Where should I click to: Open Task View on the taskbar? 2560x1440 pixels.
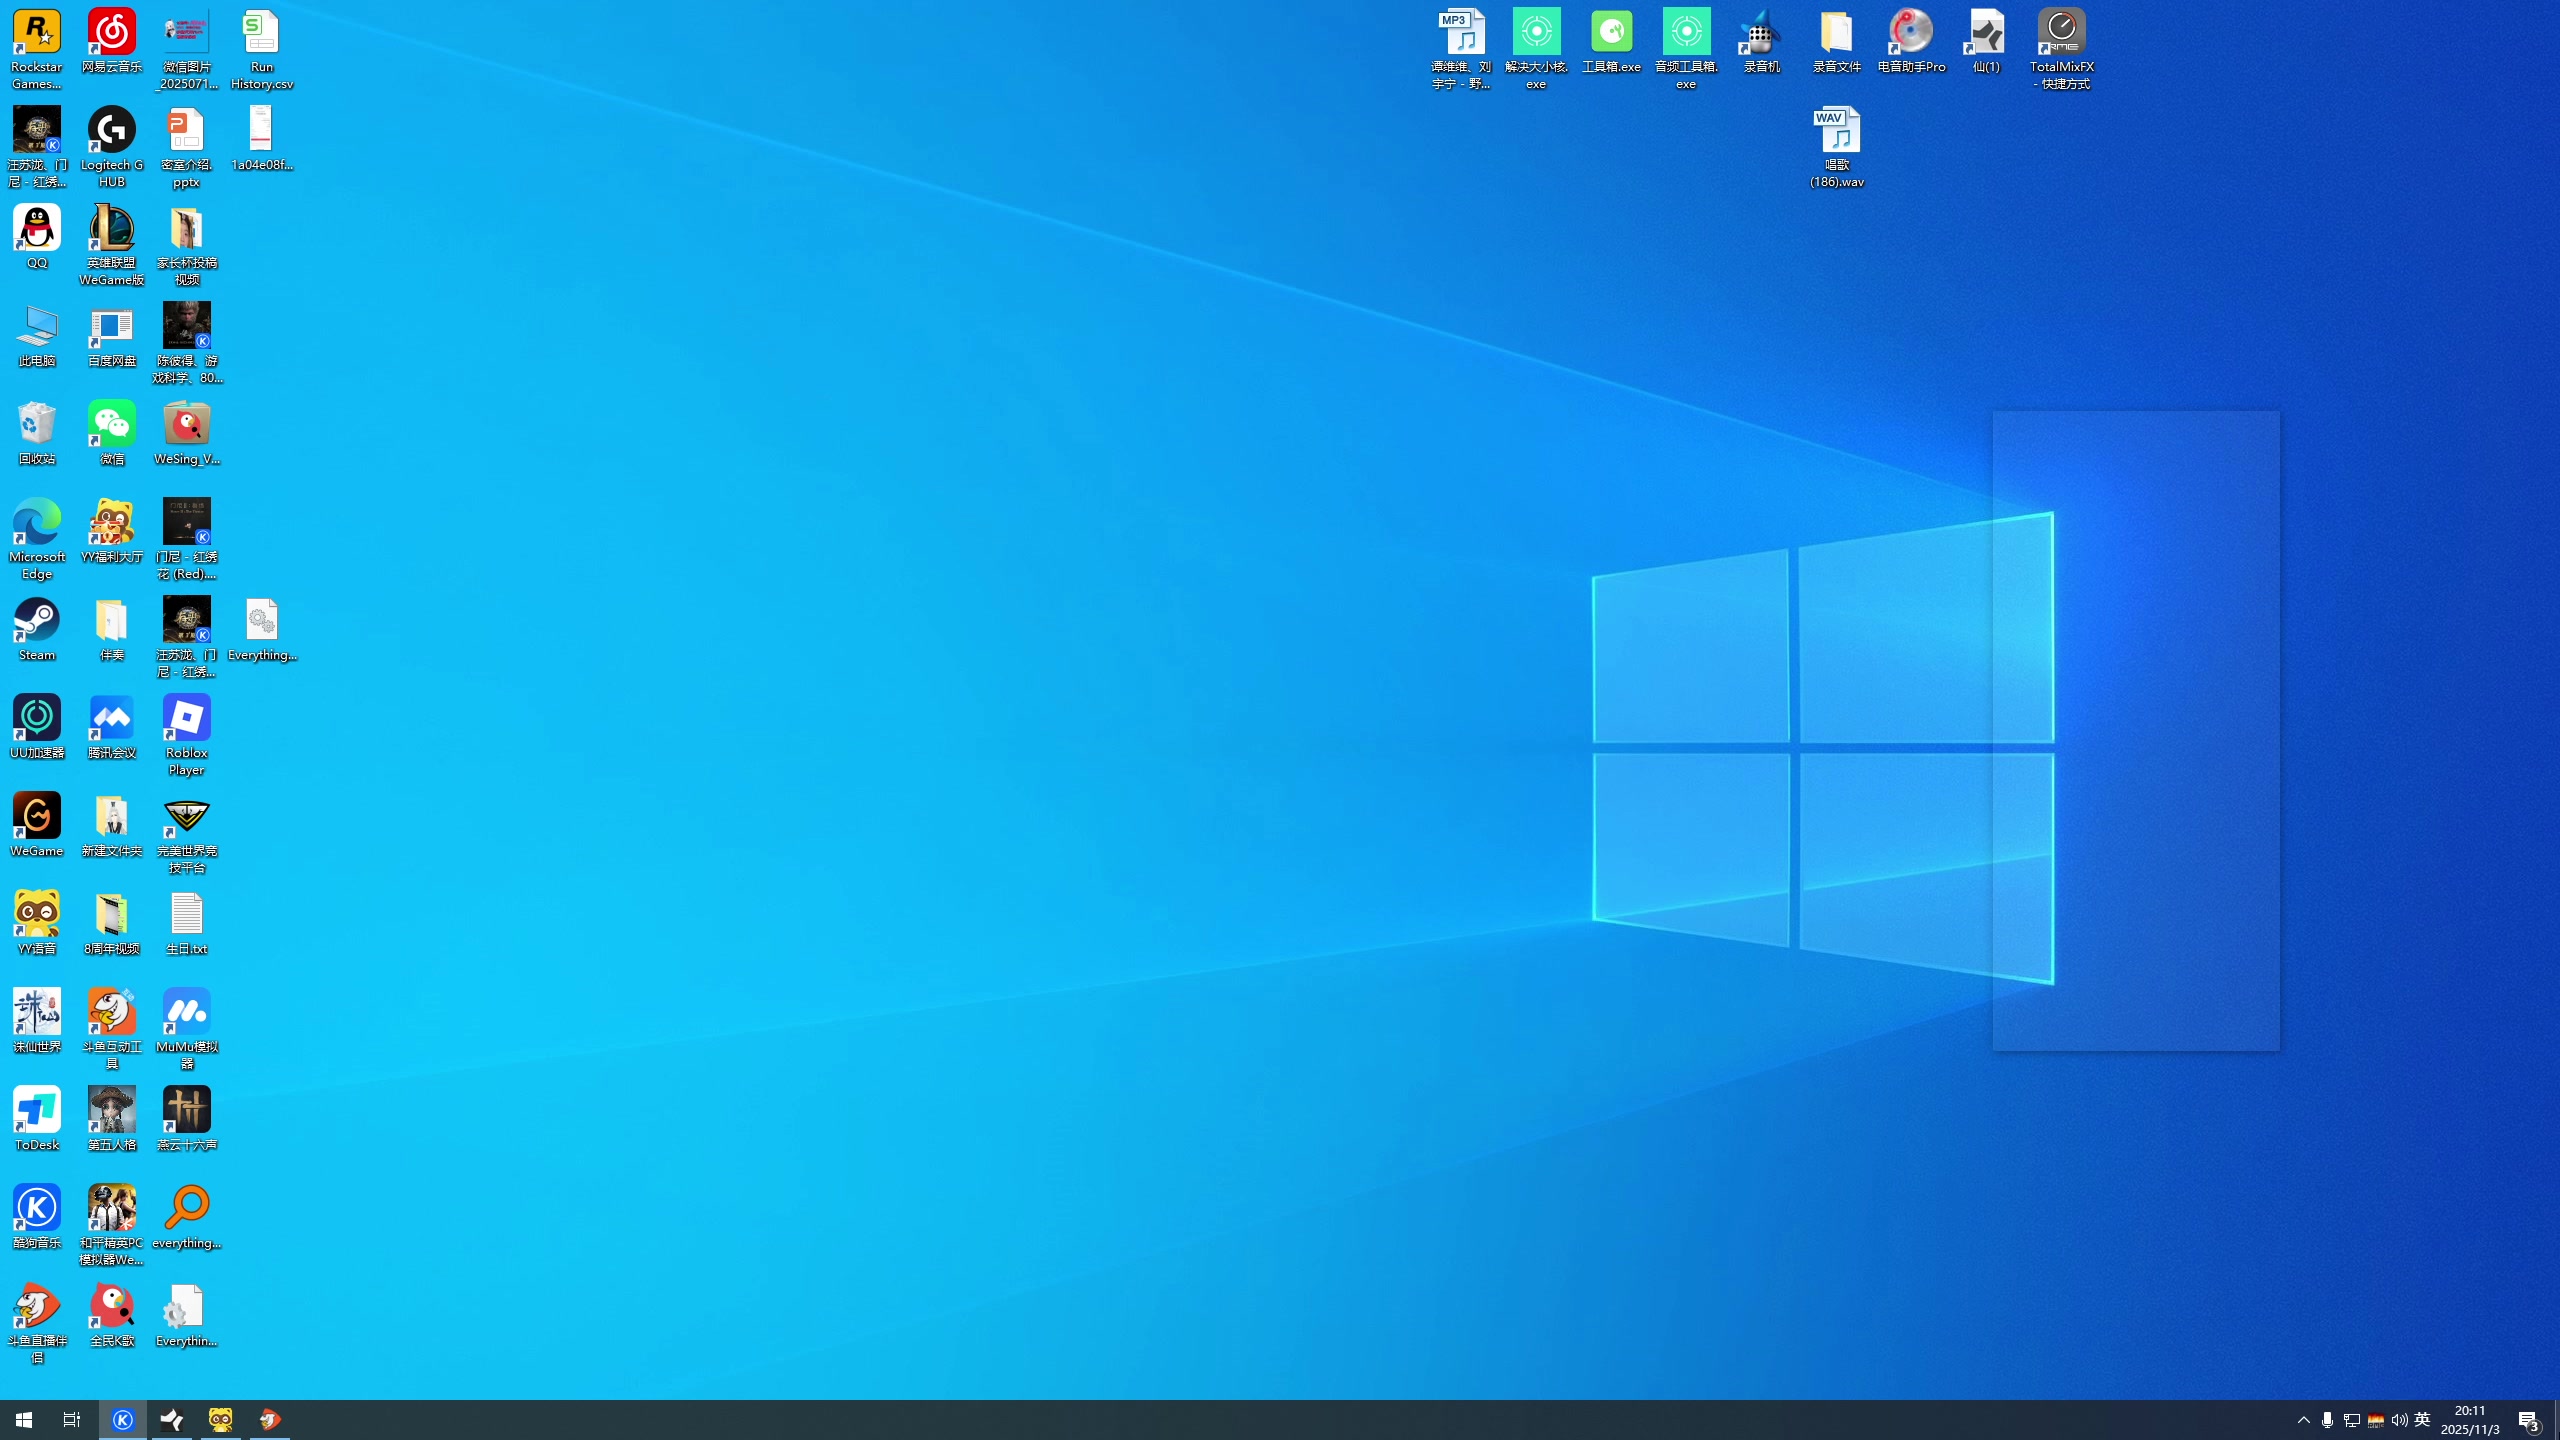pos(72,1420)
